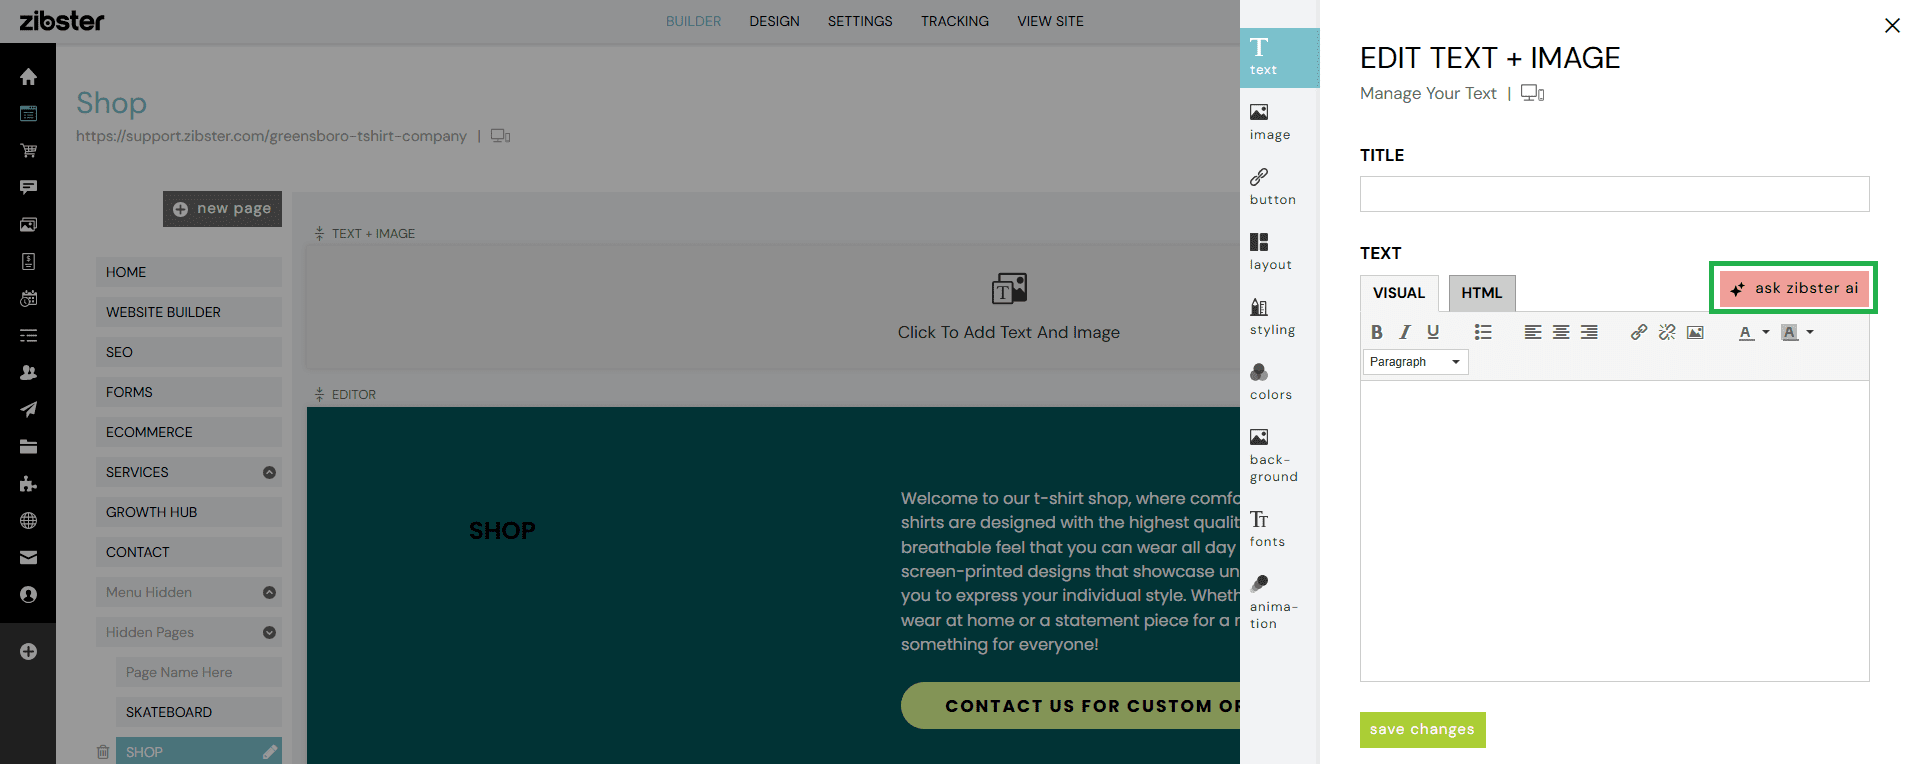Click the paper plane icon in sidebar
Image resolution: width=1910 pixels, height=764 pixels.
pos(28,409)
